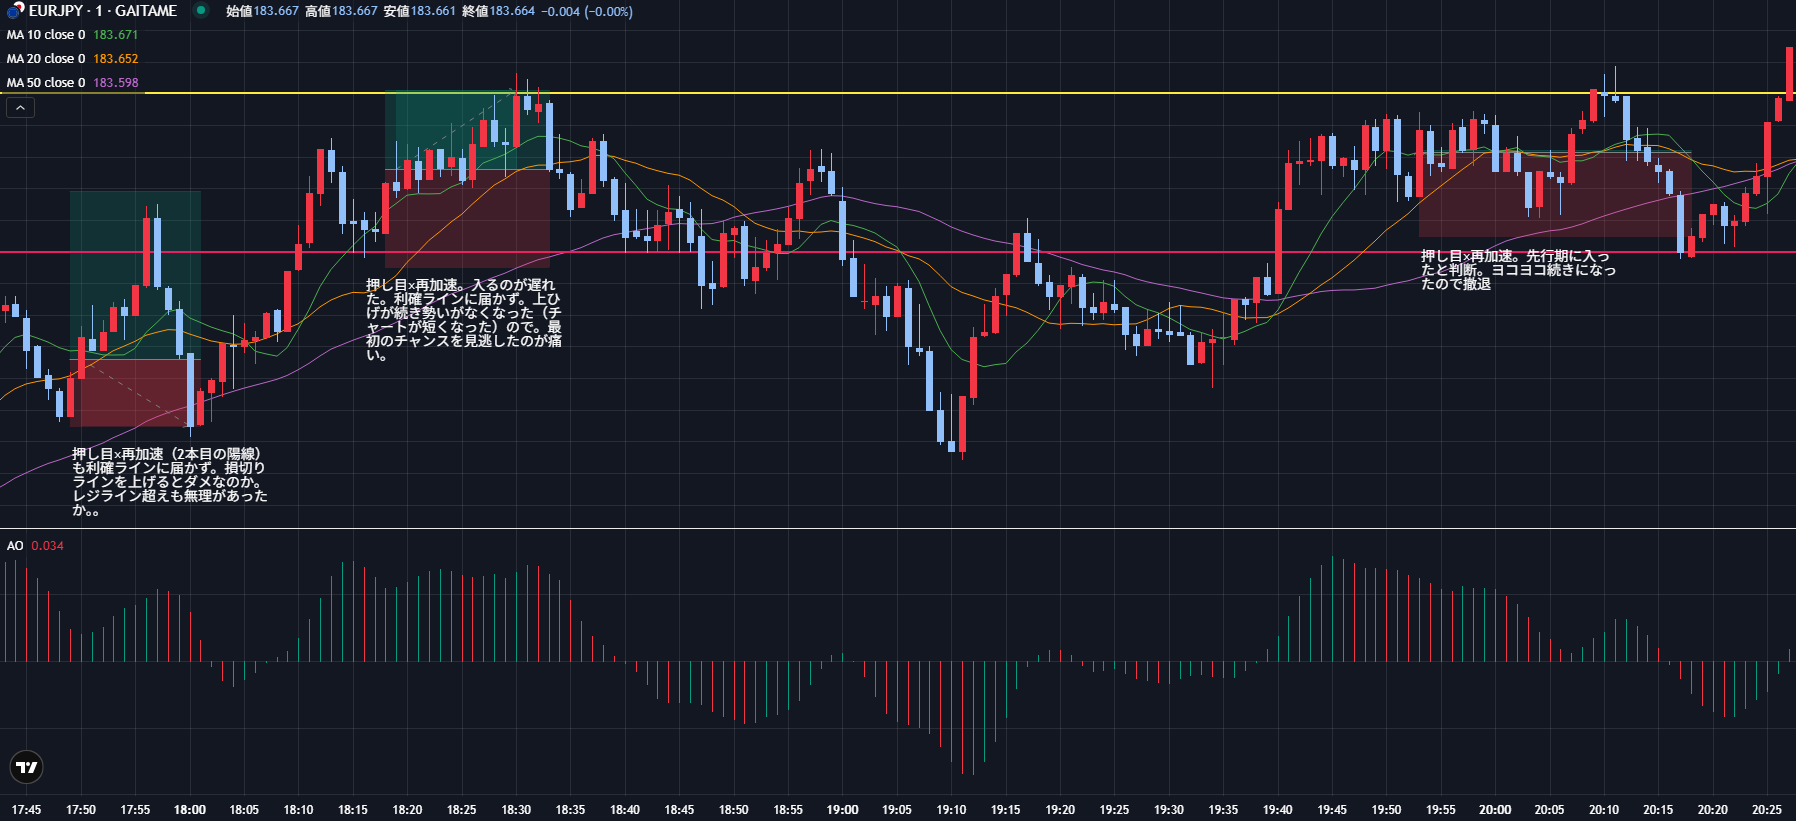Select the MA 10 close indicator legend

(x=46, y=35)
